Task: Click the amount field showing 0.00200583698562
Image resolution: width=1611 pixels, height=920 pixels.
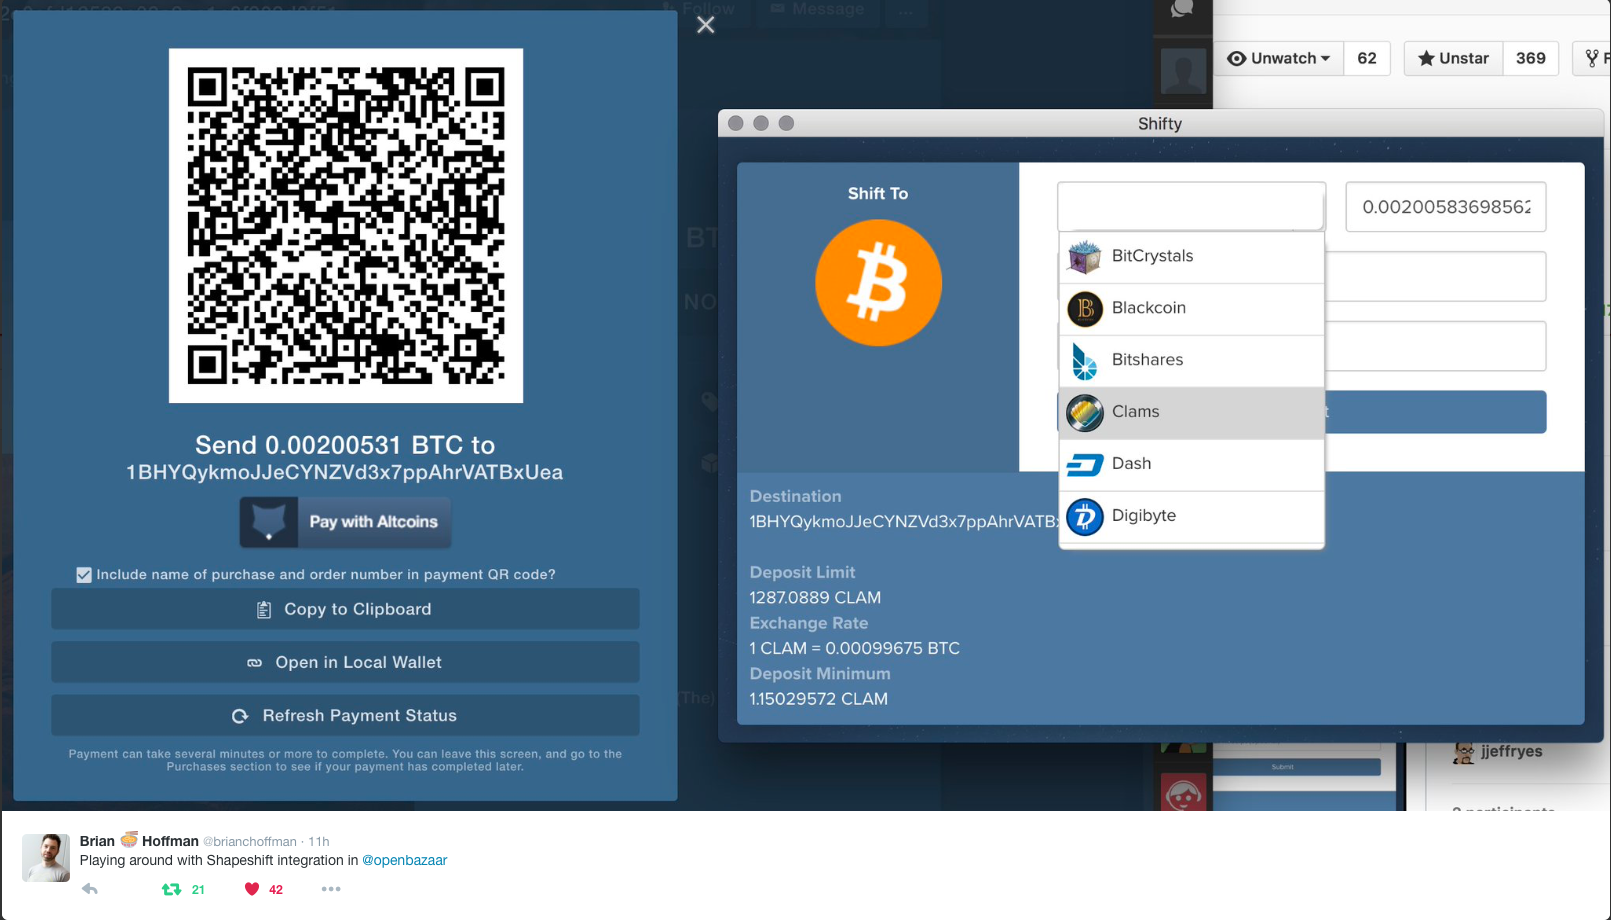Action: click(x=1446, y=207)
